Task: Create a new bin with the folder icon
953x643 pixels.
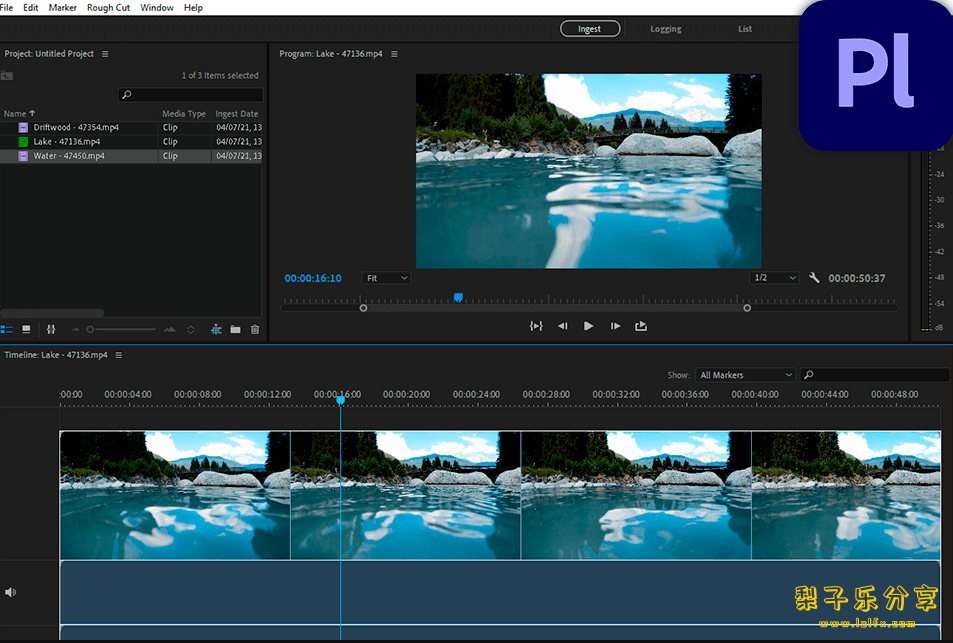Action: pos(235,329)
